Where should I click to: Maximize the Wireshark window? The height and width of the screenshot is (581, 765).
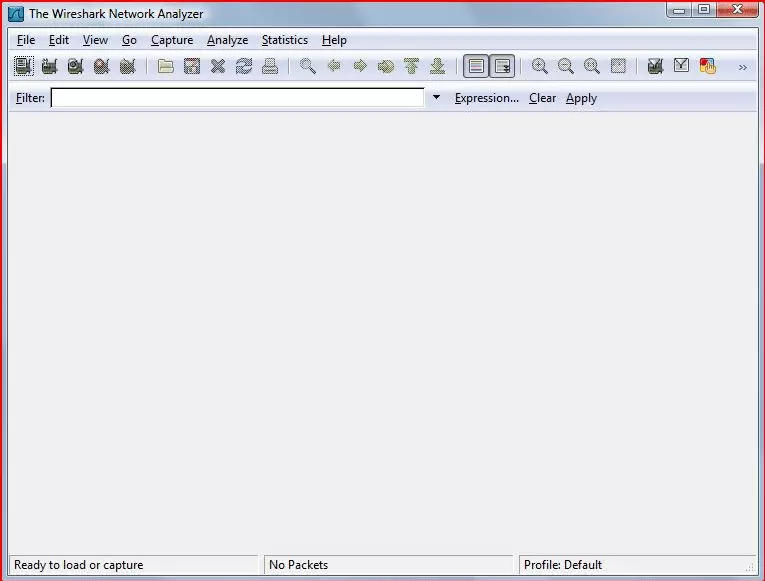(704, 10)
